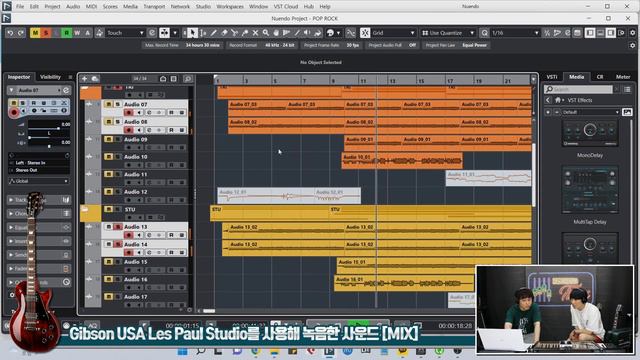Select the Play speaker tool
The height and width of the screenshot is (360, 640).
[x=307, y=33]
